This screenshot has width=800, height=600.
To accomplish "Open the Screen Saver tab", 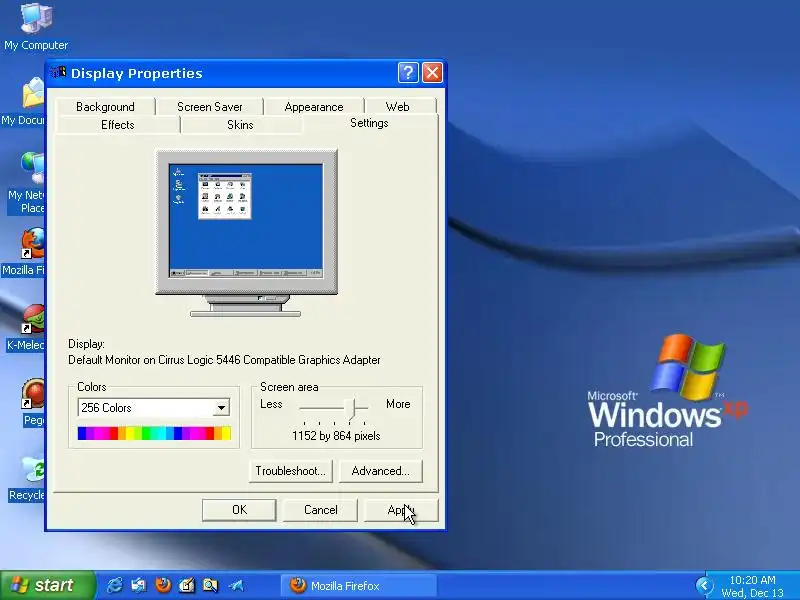I will coord(210,107).
